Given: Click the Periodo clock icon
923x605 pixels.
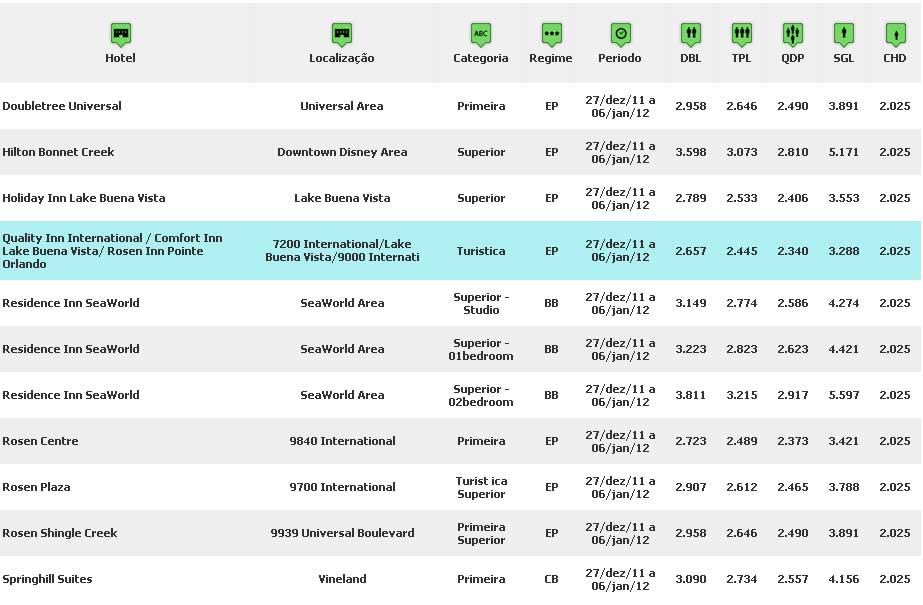Looking at the screenshot, I should (x=620, y=34).
